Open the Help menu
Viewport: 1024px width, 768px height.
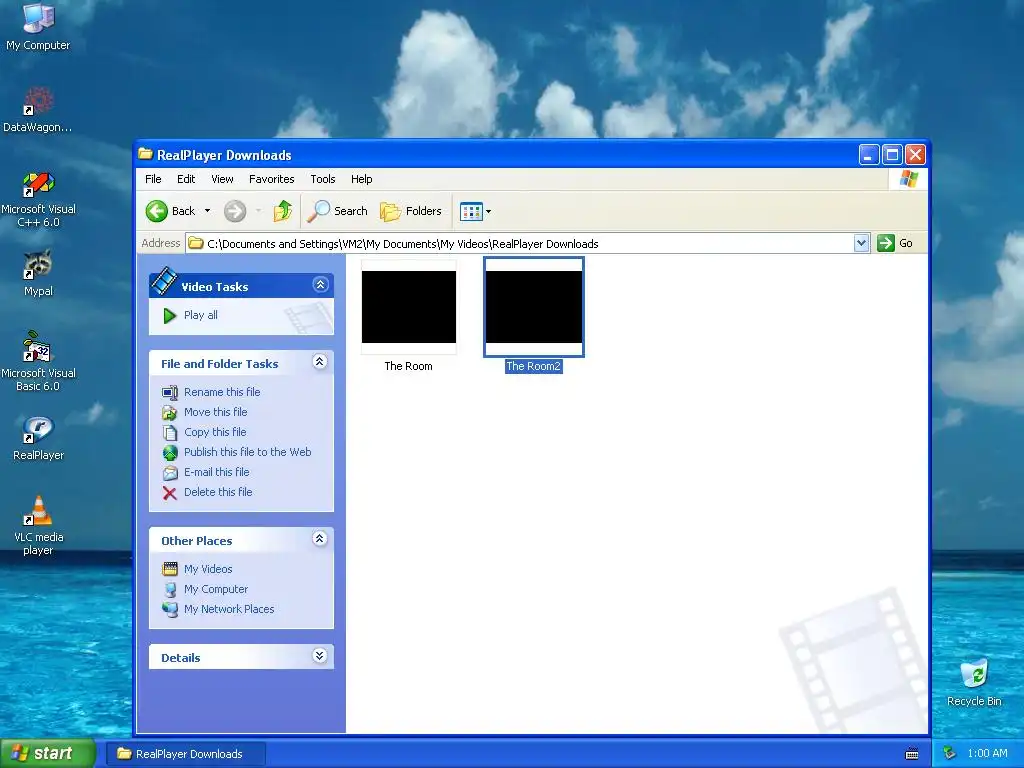[x=361, y=179]
